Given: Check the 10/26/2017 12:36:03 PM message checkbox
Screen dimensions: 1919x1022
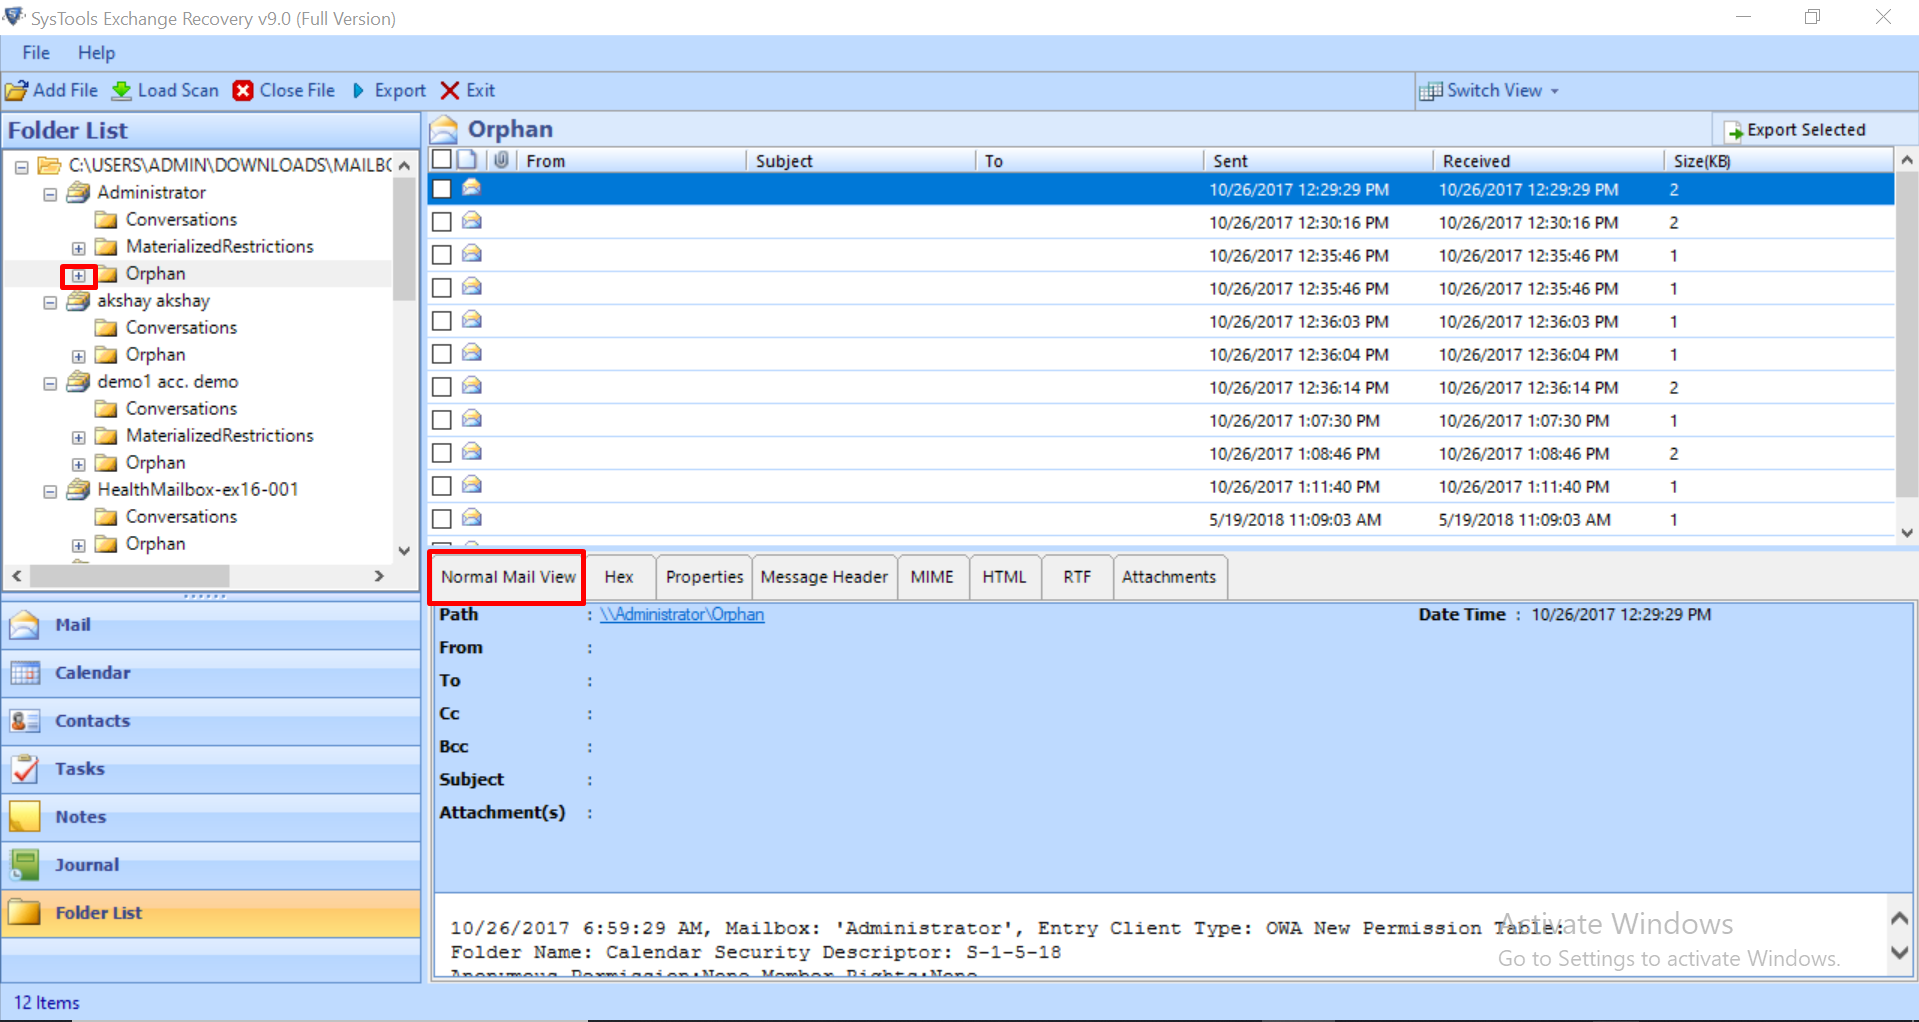Looking at the screenshot, I should (x=441, y=321).
